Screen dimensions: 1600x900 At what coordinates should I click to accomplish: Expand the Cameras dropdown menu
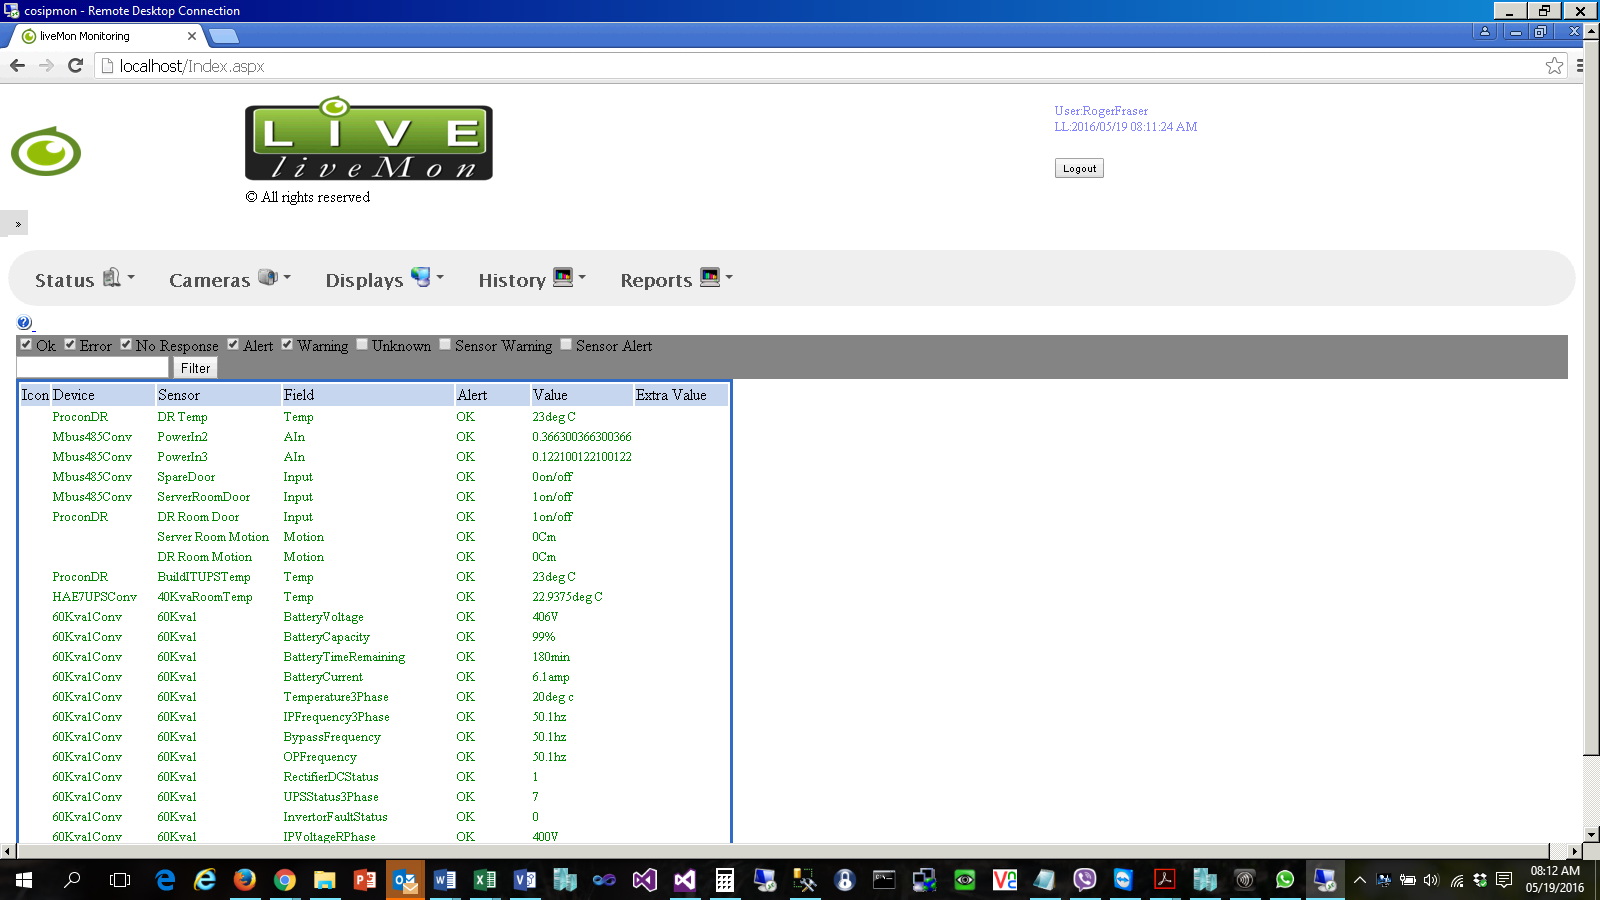(x=229, y=280)
